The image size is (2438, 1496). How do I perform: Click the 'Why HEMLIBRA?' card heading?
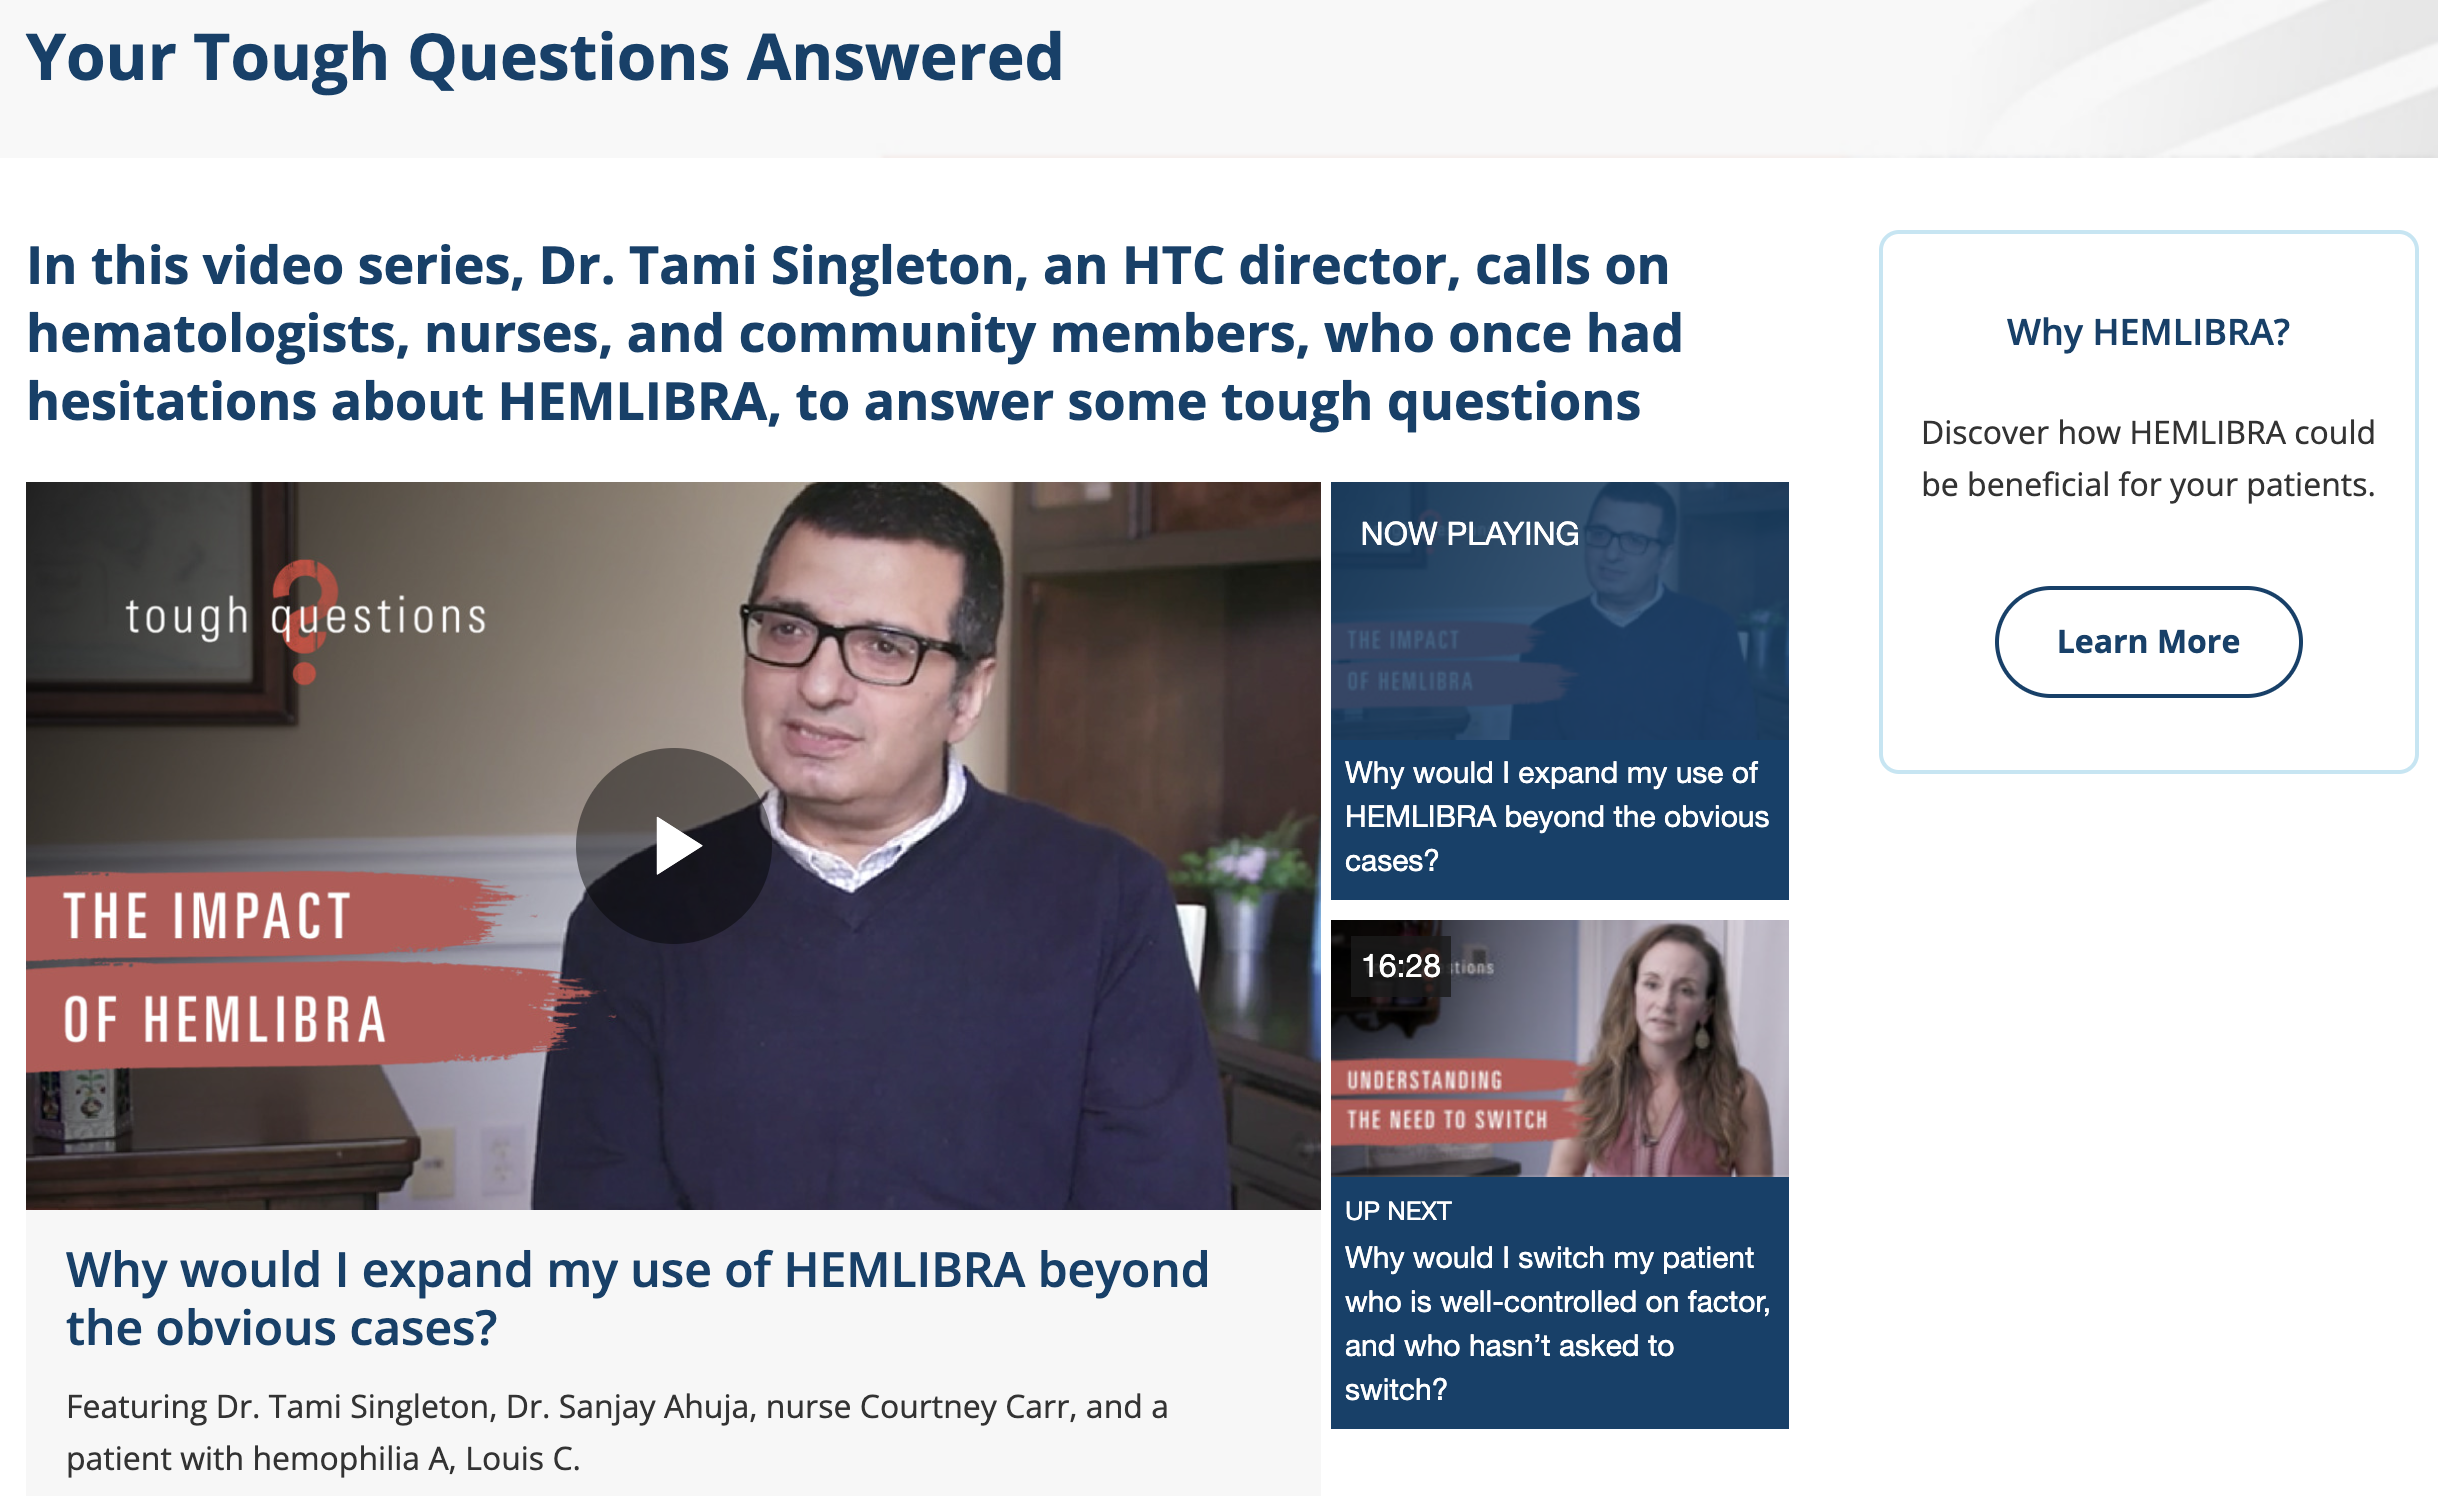pyautogui.click(x=2148, y=332)
